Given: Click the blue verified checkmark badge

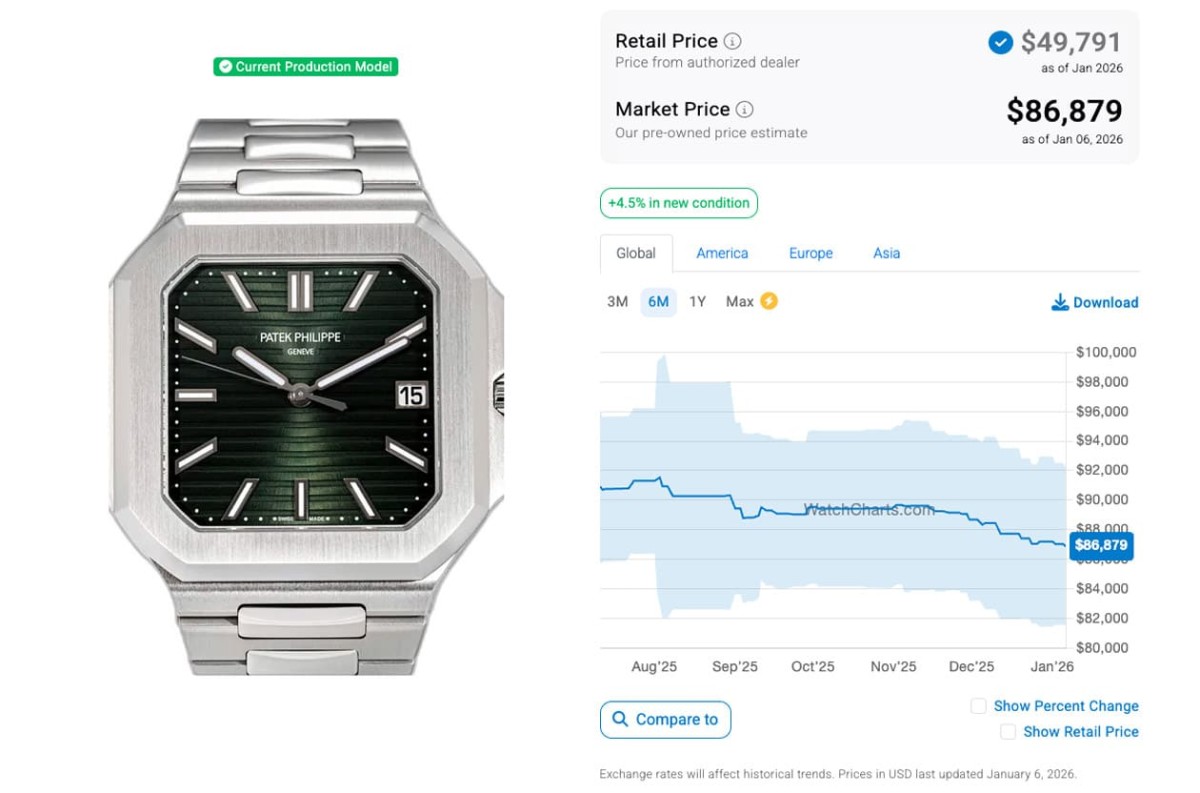Looking at the screenshot, I should tap(1000, 43).
